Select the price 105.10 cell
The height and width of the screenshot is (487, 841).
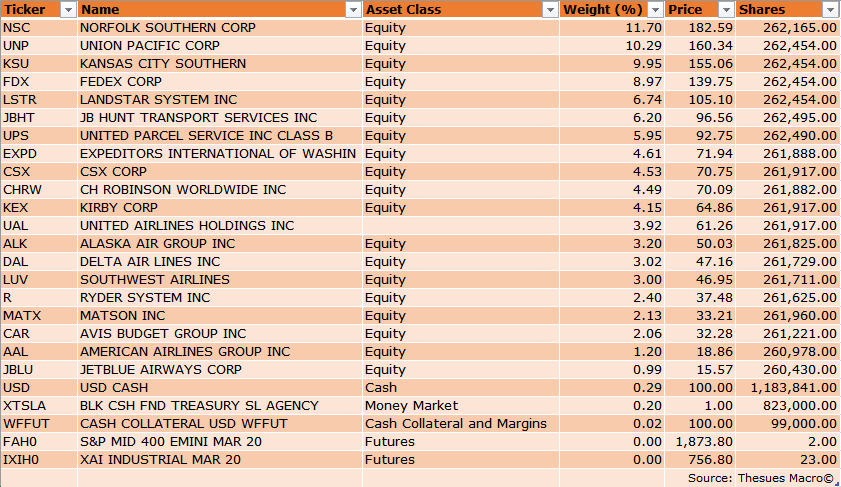coord(700,100)
